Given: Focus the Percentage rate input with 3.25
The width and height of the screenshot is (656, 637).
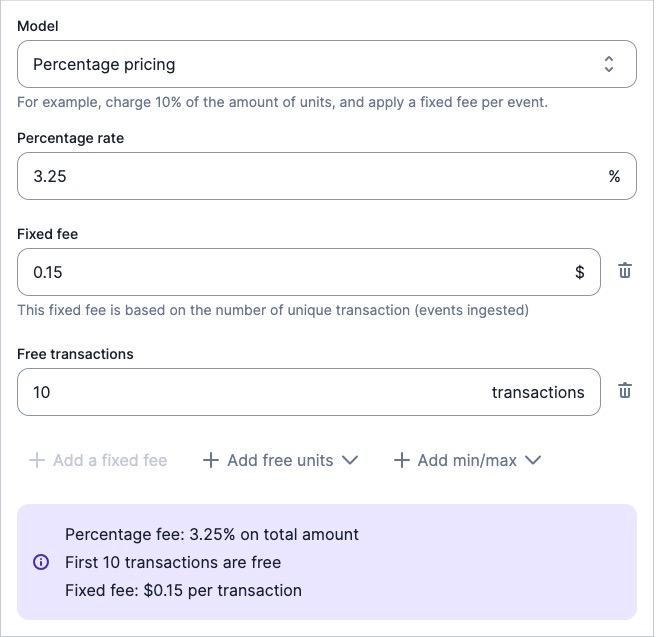Looking at the screenshot, I should (x=300, y=176).
